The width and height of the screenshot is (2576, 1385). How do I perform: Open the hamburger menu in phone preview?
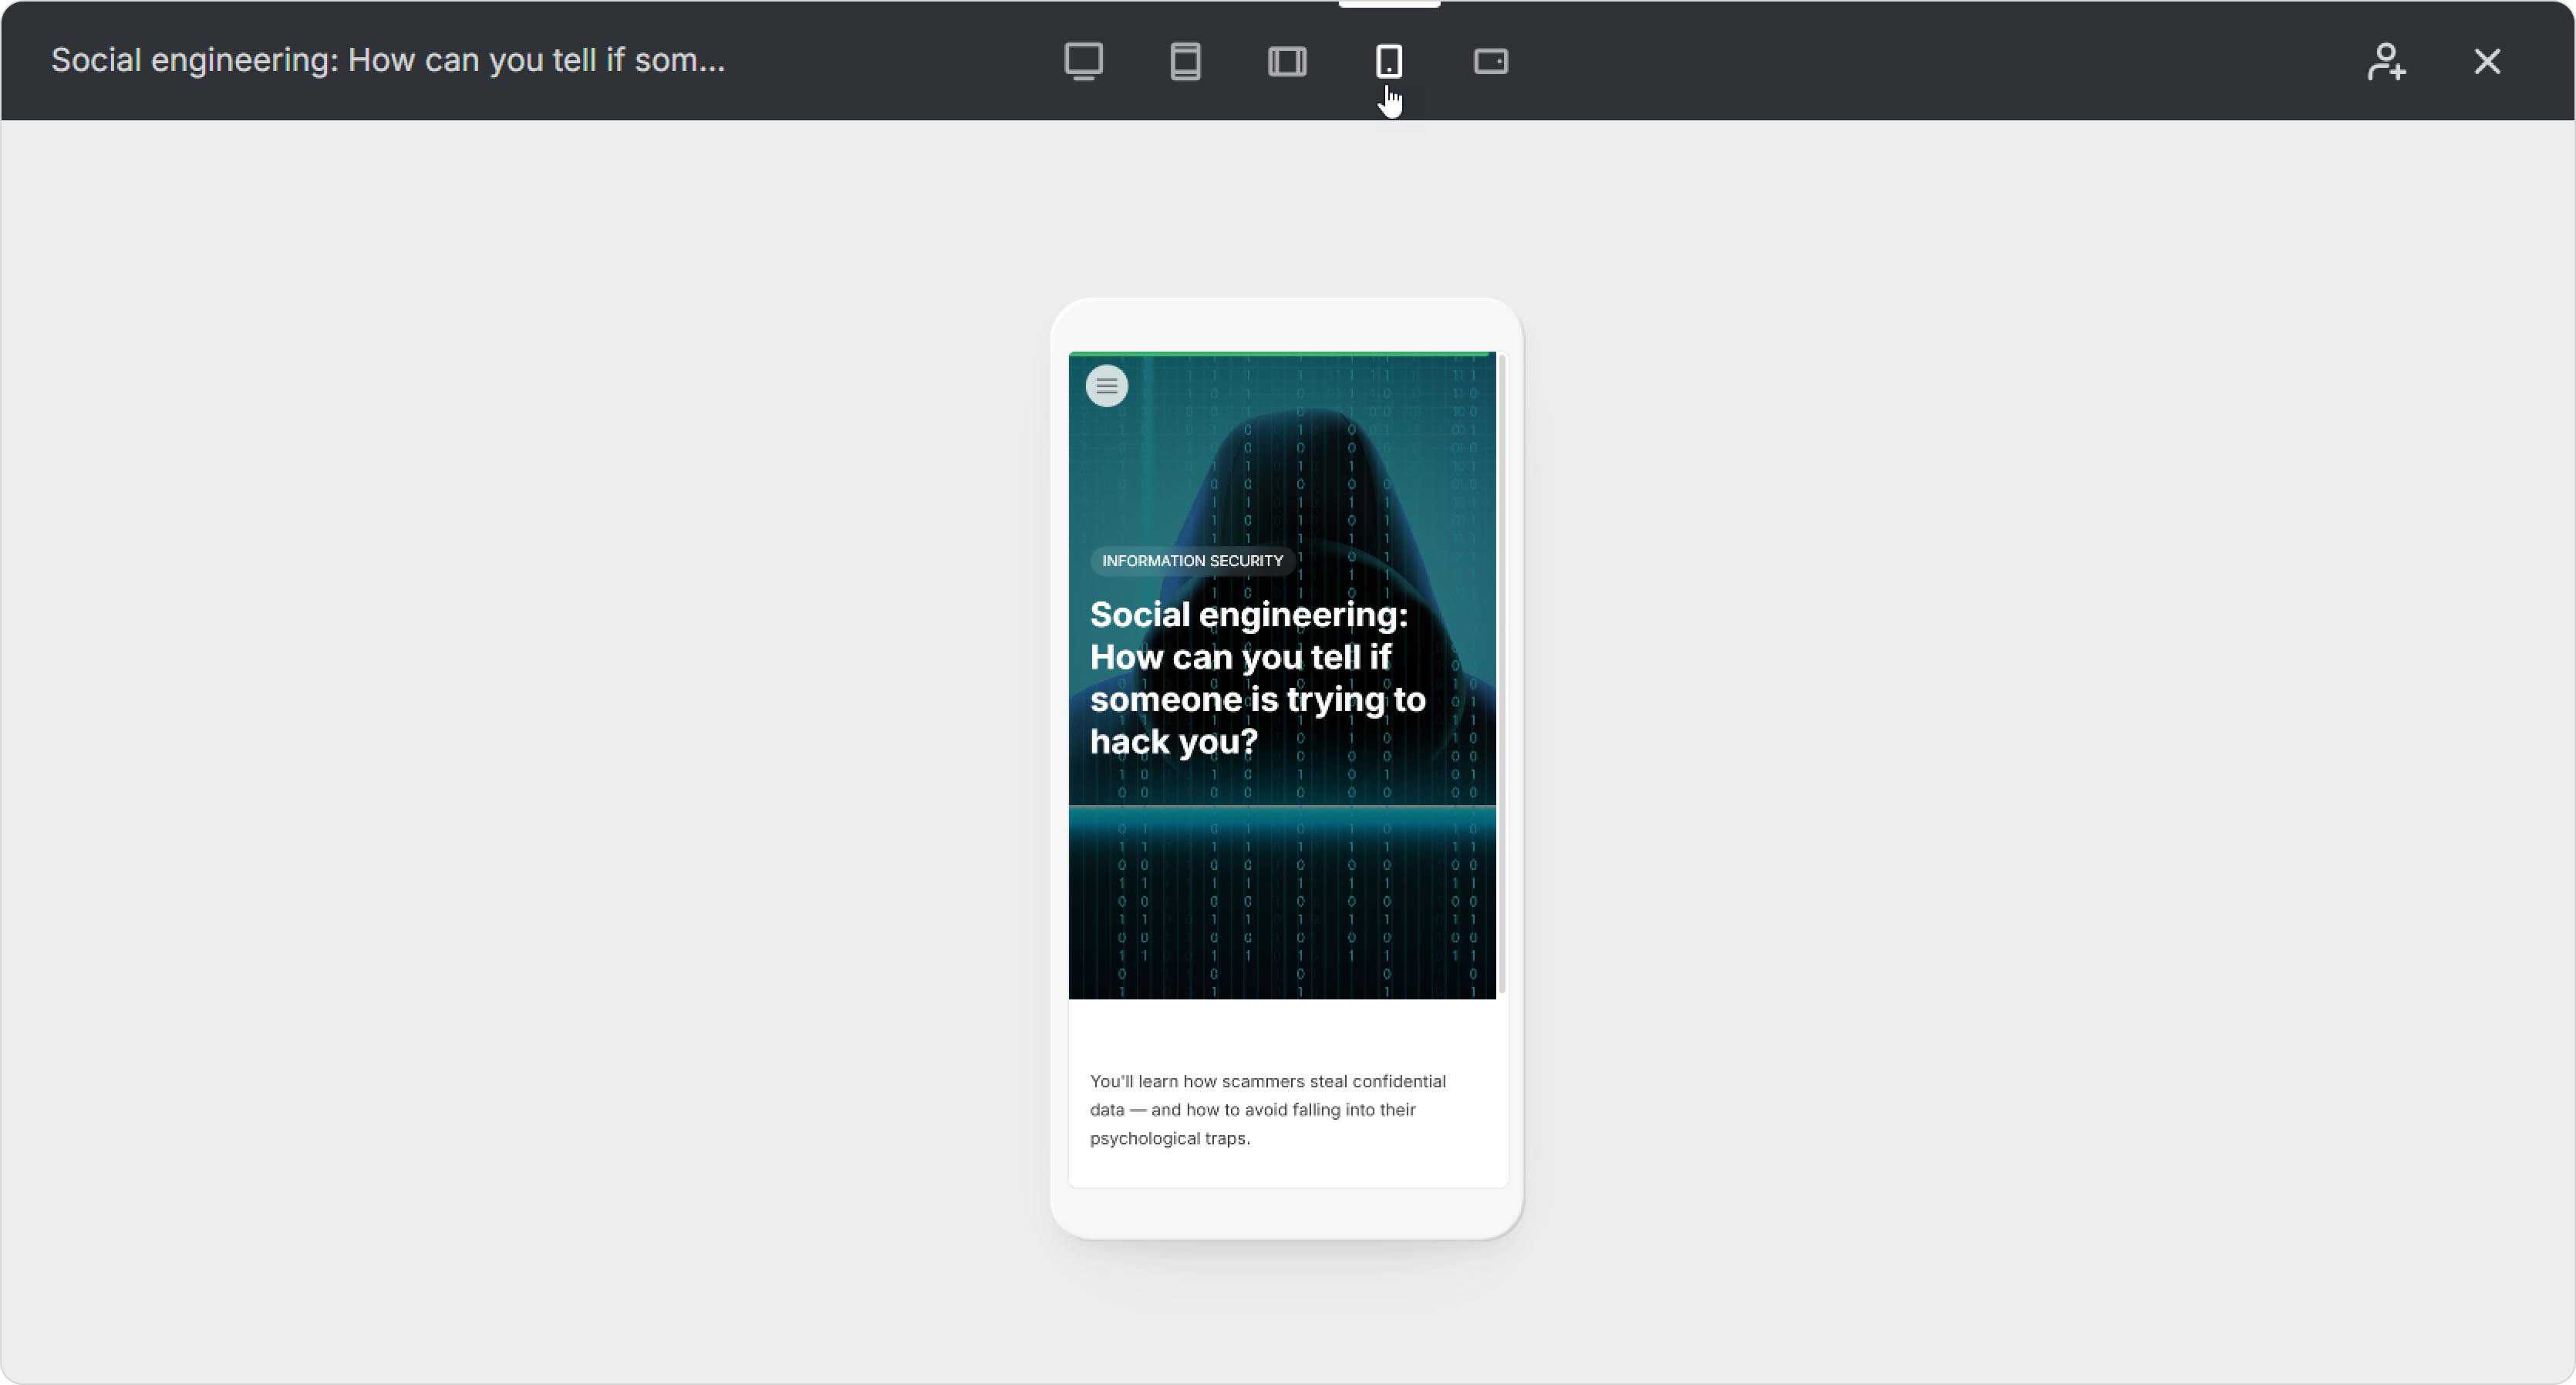[1107, 386]
